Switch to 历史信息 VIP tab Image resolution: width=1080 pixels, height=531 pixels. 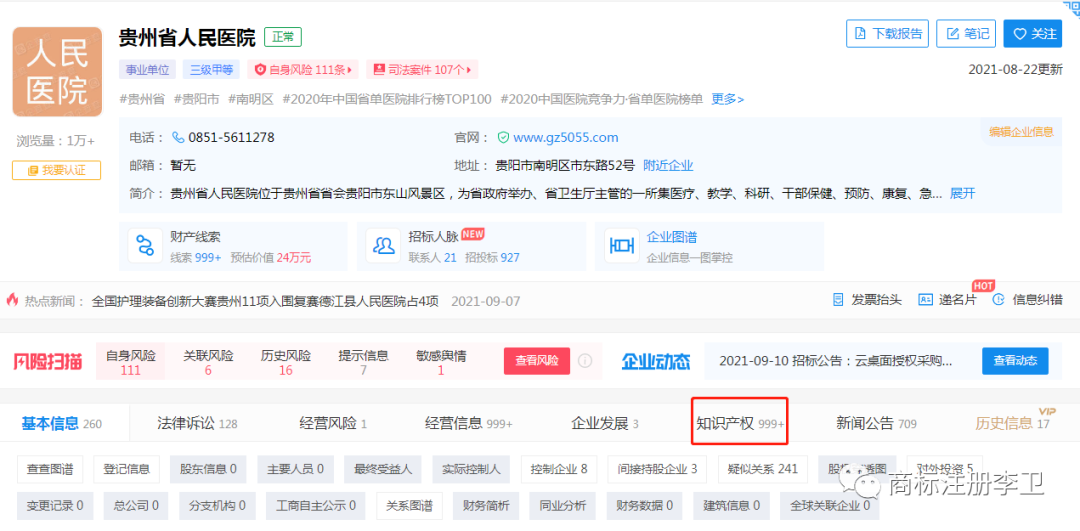tap(1012, 423)
